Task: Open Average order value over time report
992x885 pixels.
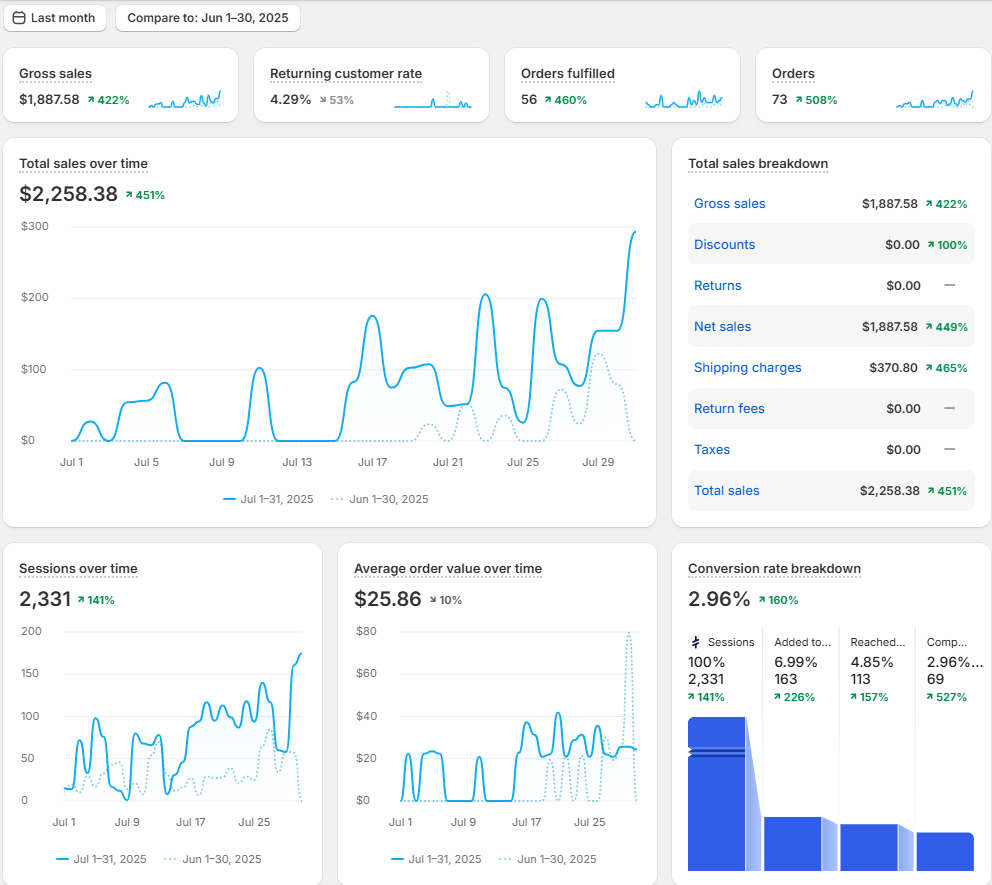Action: (447, 569)
